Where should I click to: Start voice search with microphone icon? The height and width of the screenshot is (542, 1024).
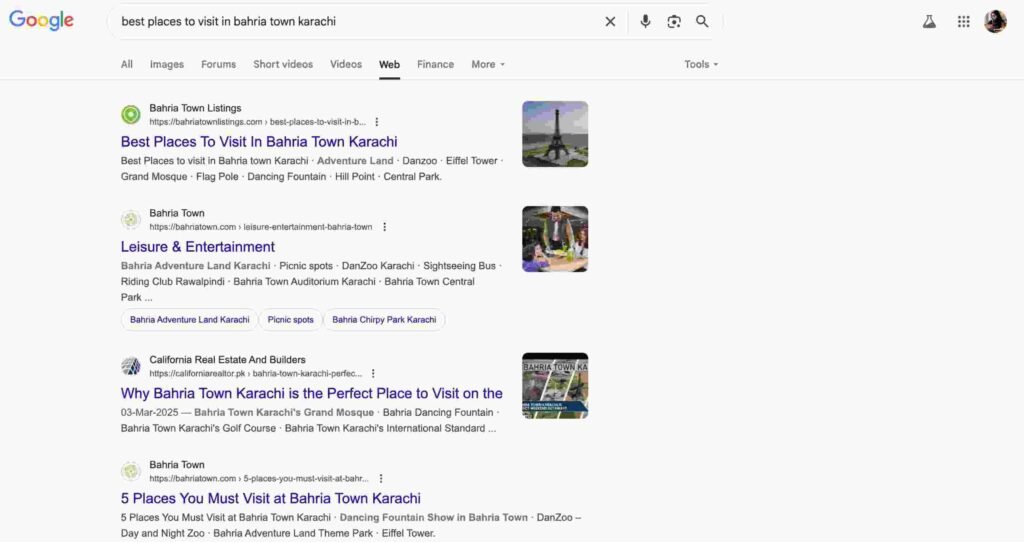(x=645, y=22)
